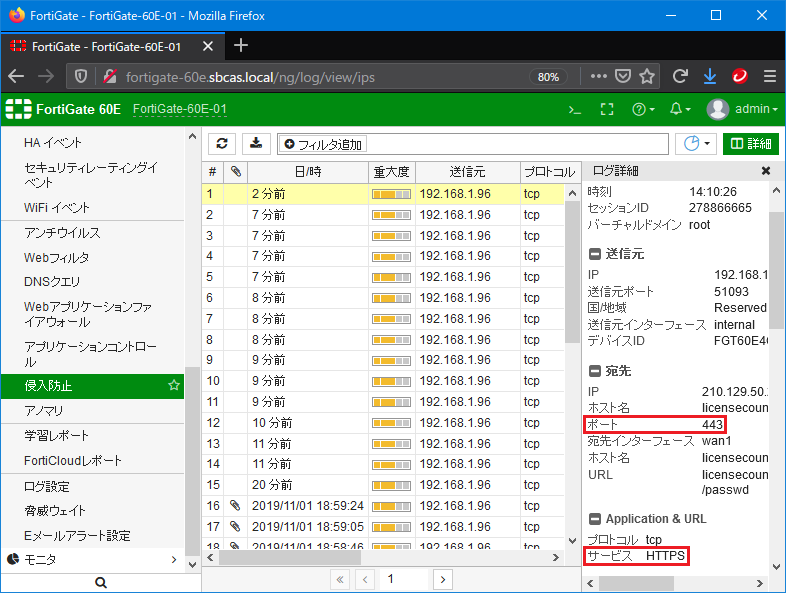The image size is (786, 593).
Task: Expand the モニタ menu
Action: click(93, 559)
